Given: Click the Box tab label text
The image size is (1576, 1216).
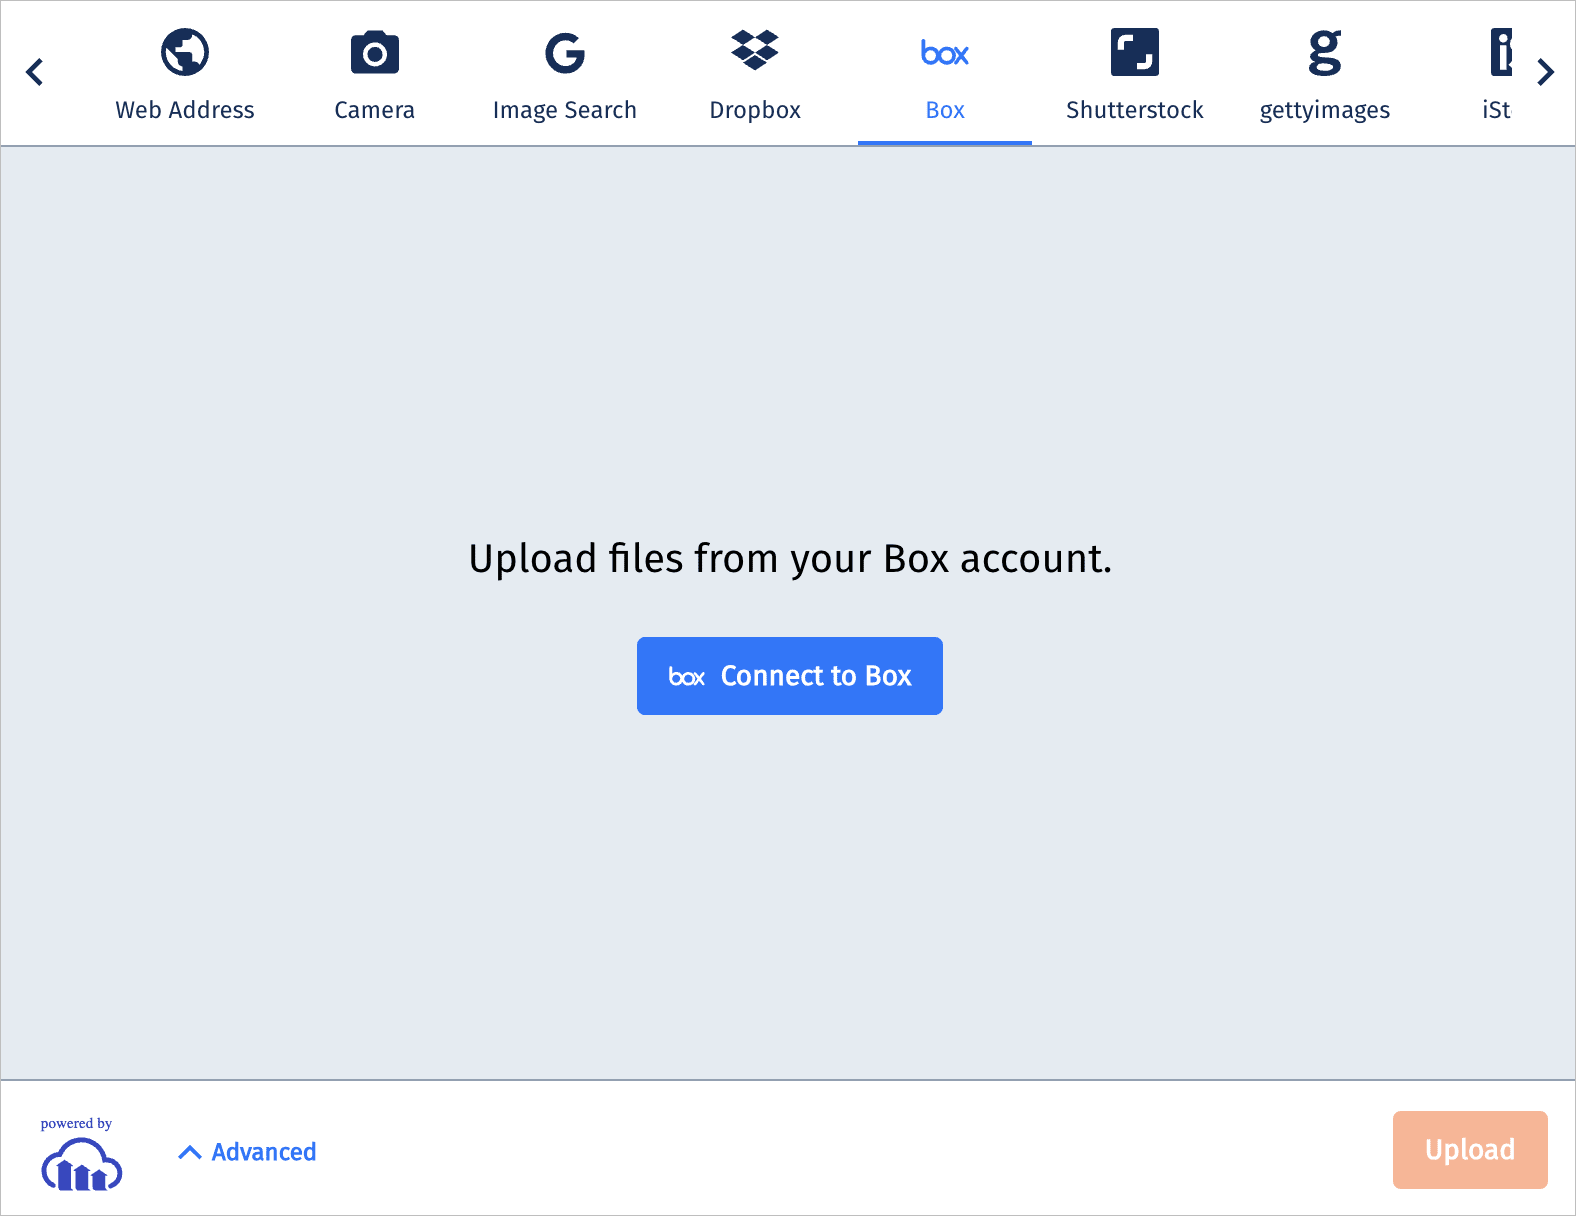Looking at the screenshot, I should tap(945, 110).
